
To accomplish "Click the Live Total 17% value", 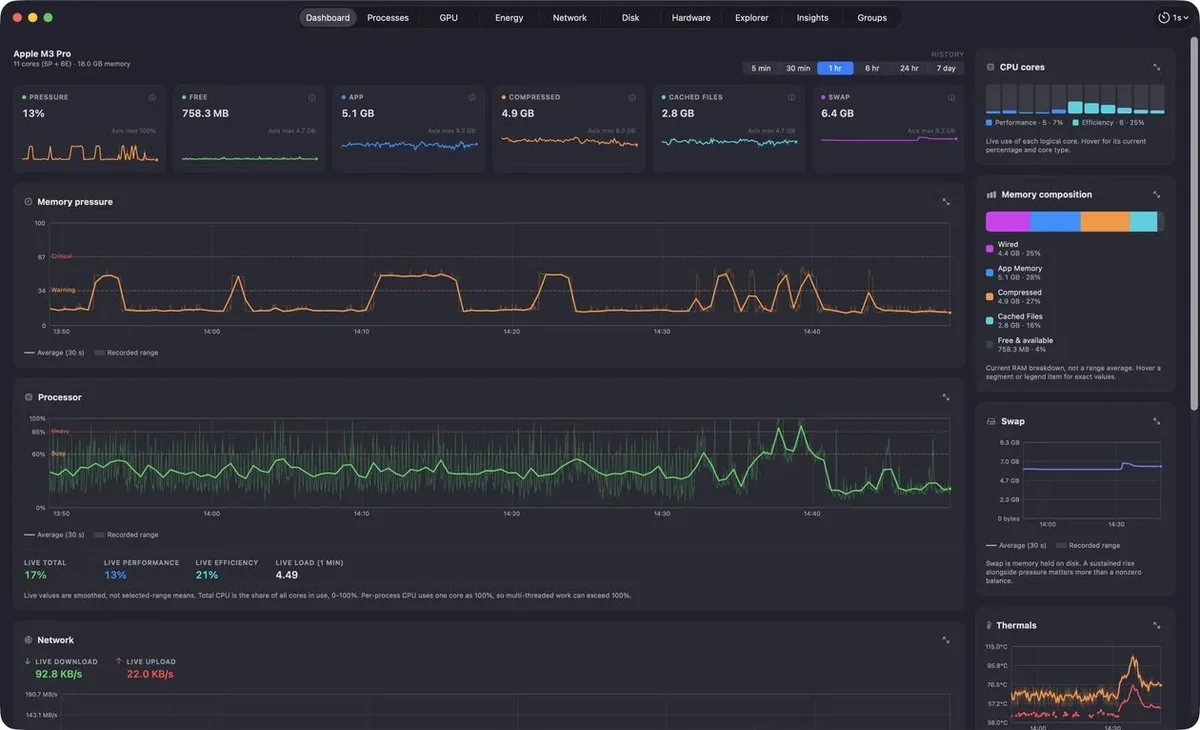I will [35, 575].
